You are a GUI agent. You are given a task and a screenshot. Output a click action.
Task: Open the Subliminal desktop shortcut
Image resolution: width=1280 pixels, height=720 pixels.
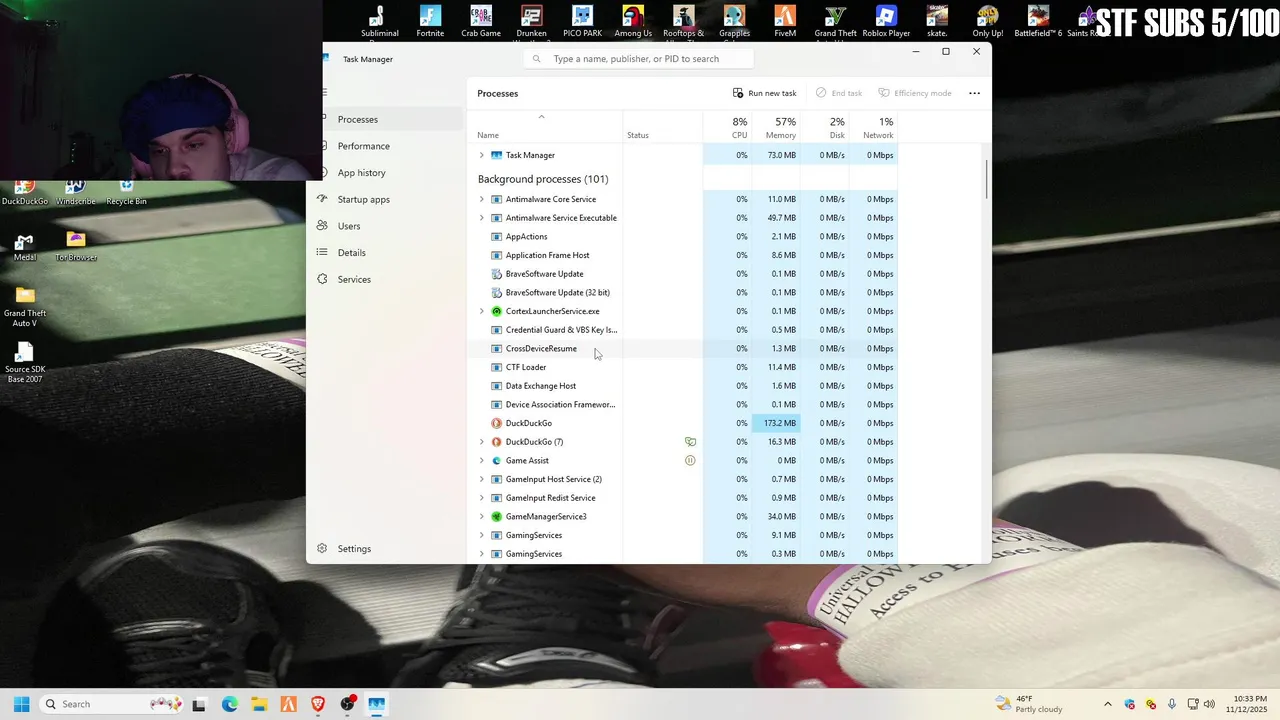point(379,22)
